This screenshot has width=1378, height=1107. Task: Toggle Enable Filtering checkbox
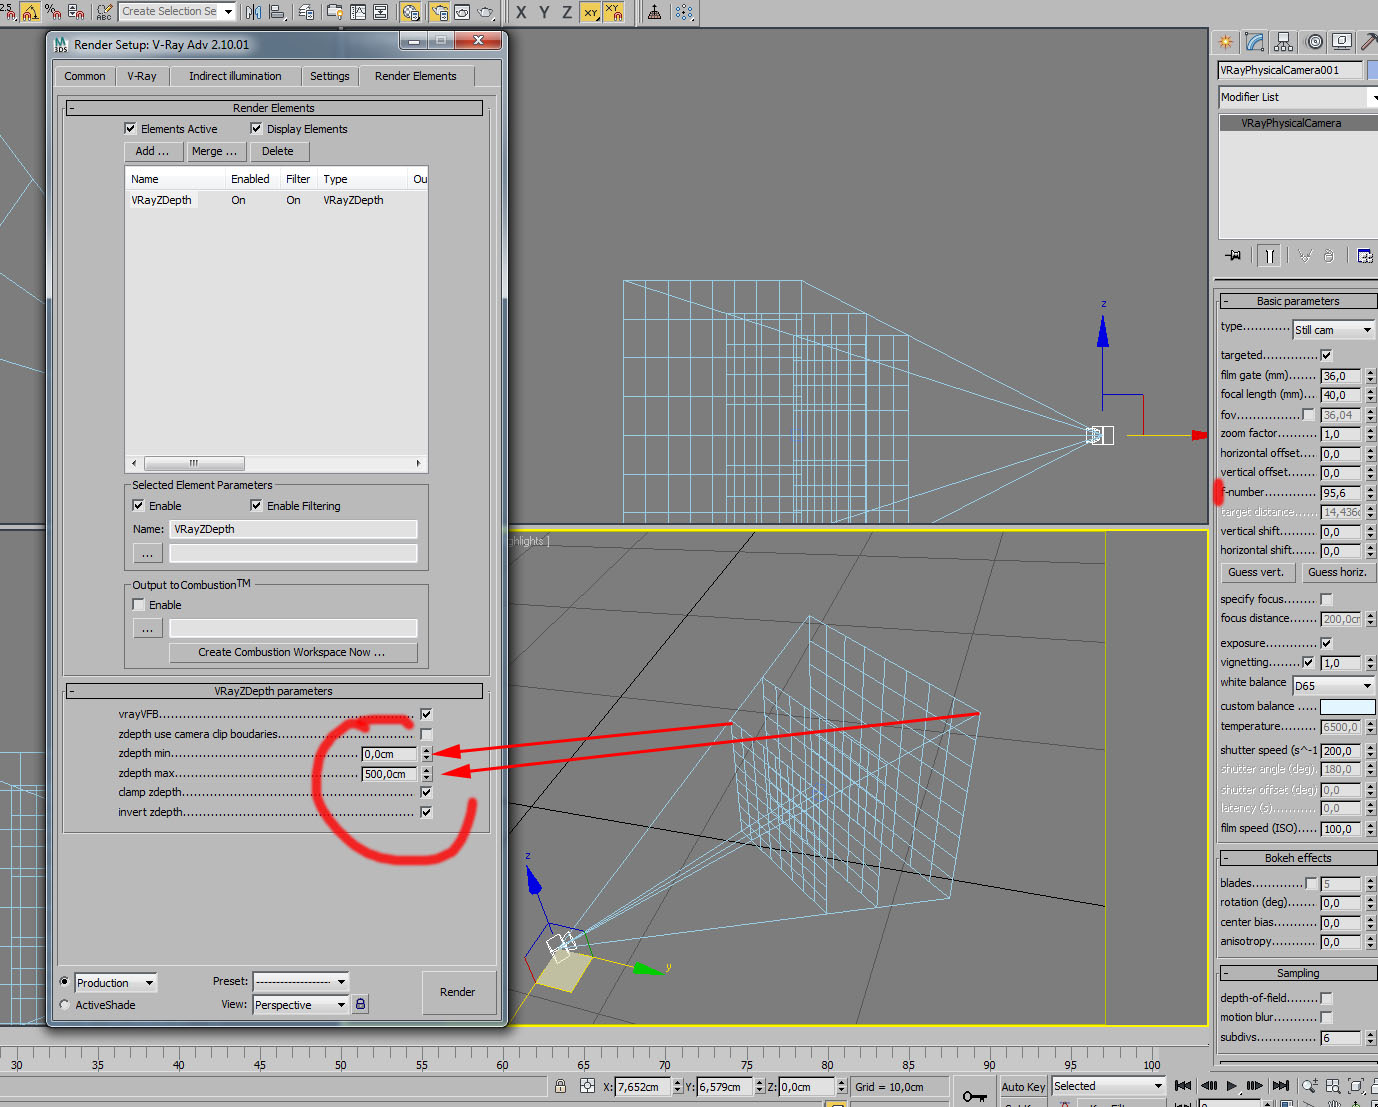256,505
